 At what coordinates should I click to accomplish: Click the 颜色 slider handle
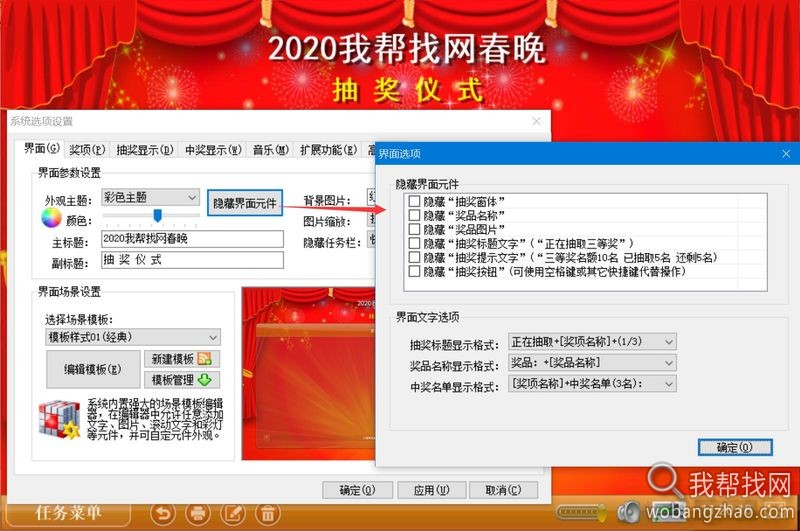pos(158,215)
